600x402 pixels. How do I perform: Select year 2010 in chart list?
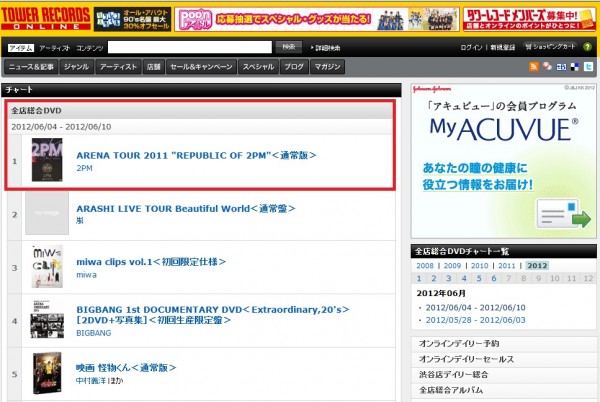[x=479, y=266]
